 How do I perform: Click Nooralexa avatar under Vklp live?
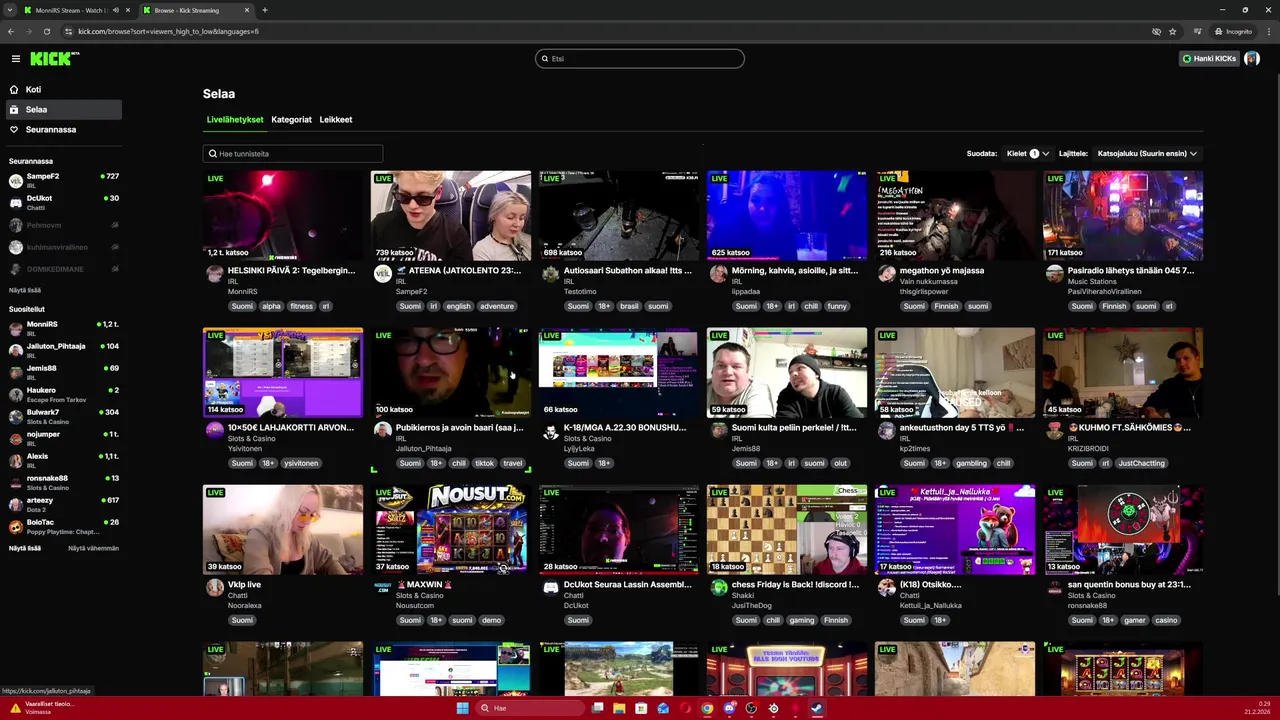coord(214,589)
